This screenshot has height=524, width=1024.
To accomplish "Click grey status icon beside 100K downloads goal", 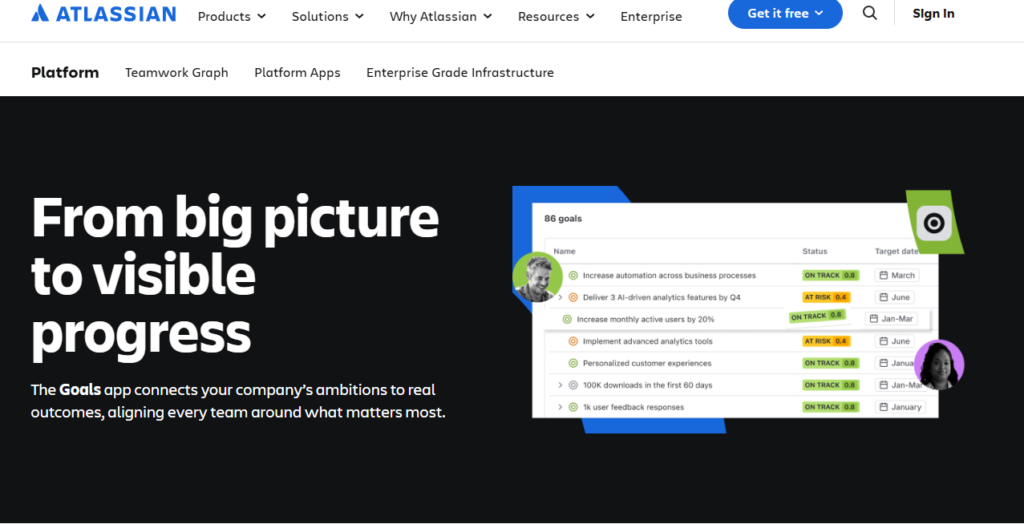I will pos(573,385).
